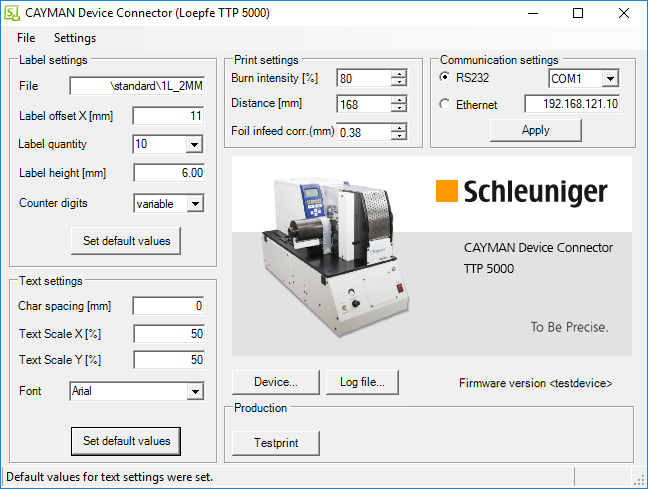Open the Device... dialog
648x489 pixels.
(276, 382)
